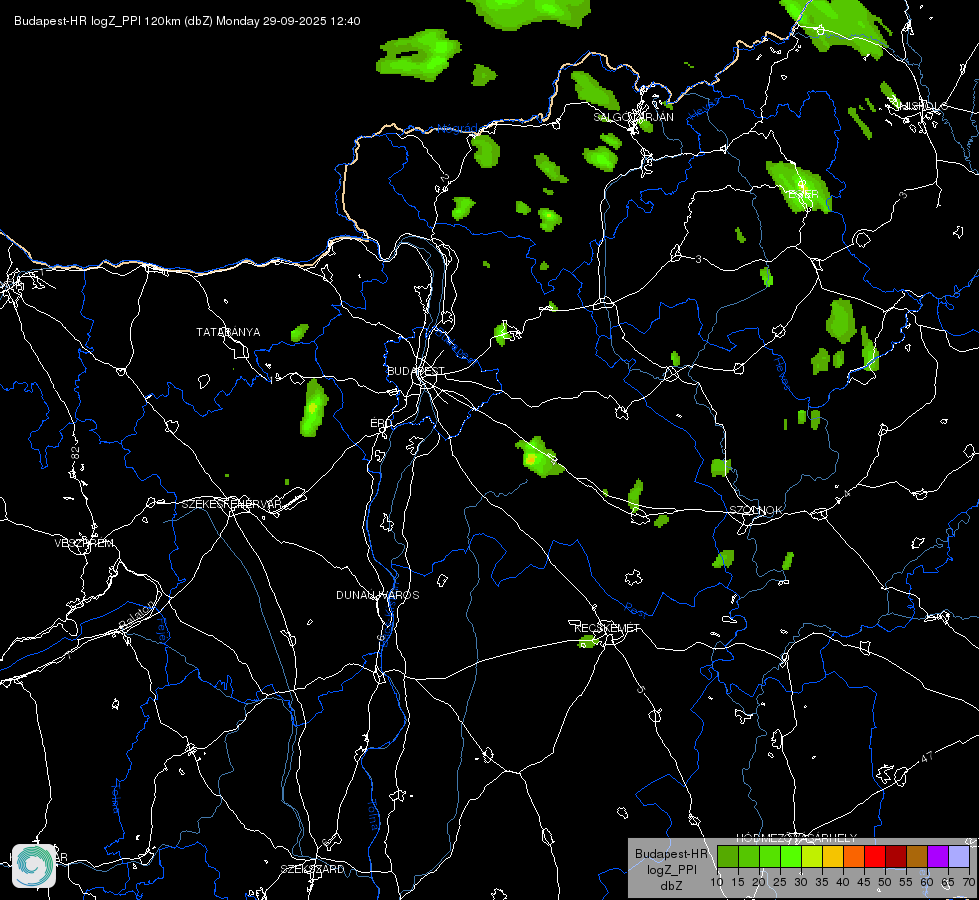The width and height of the screenshot is (979, 900).
Task: Click the SZOLNOK city label
Action: coord(755,510)
